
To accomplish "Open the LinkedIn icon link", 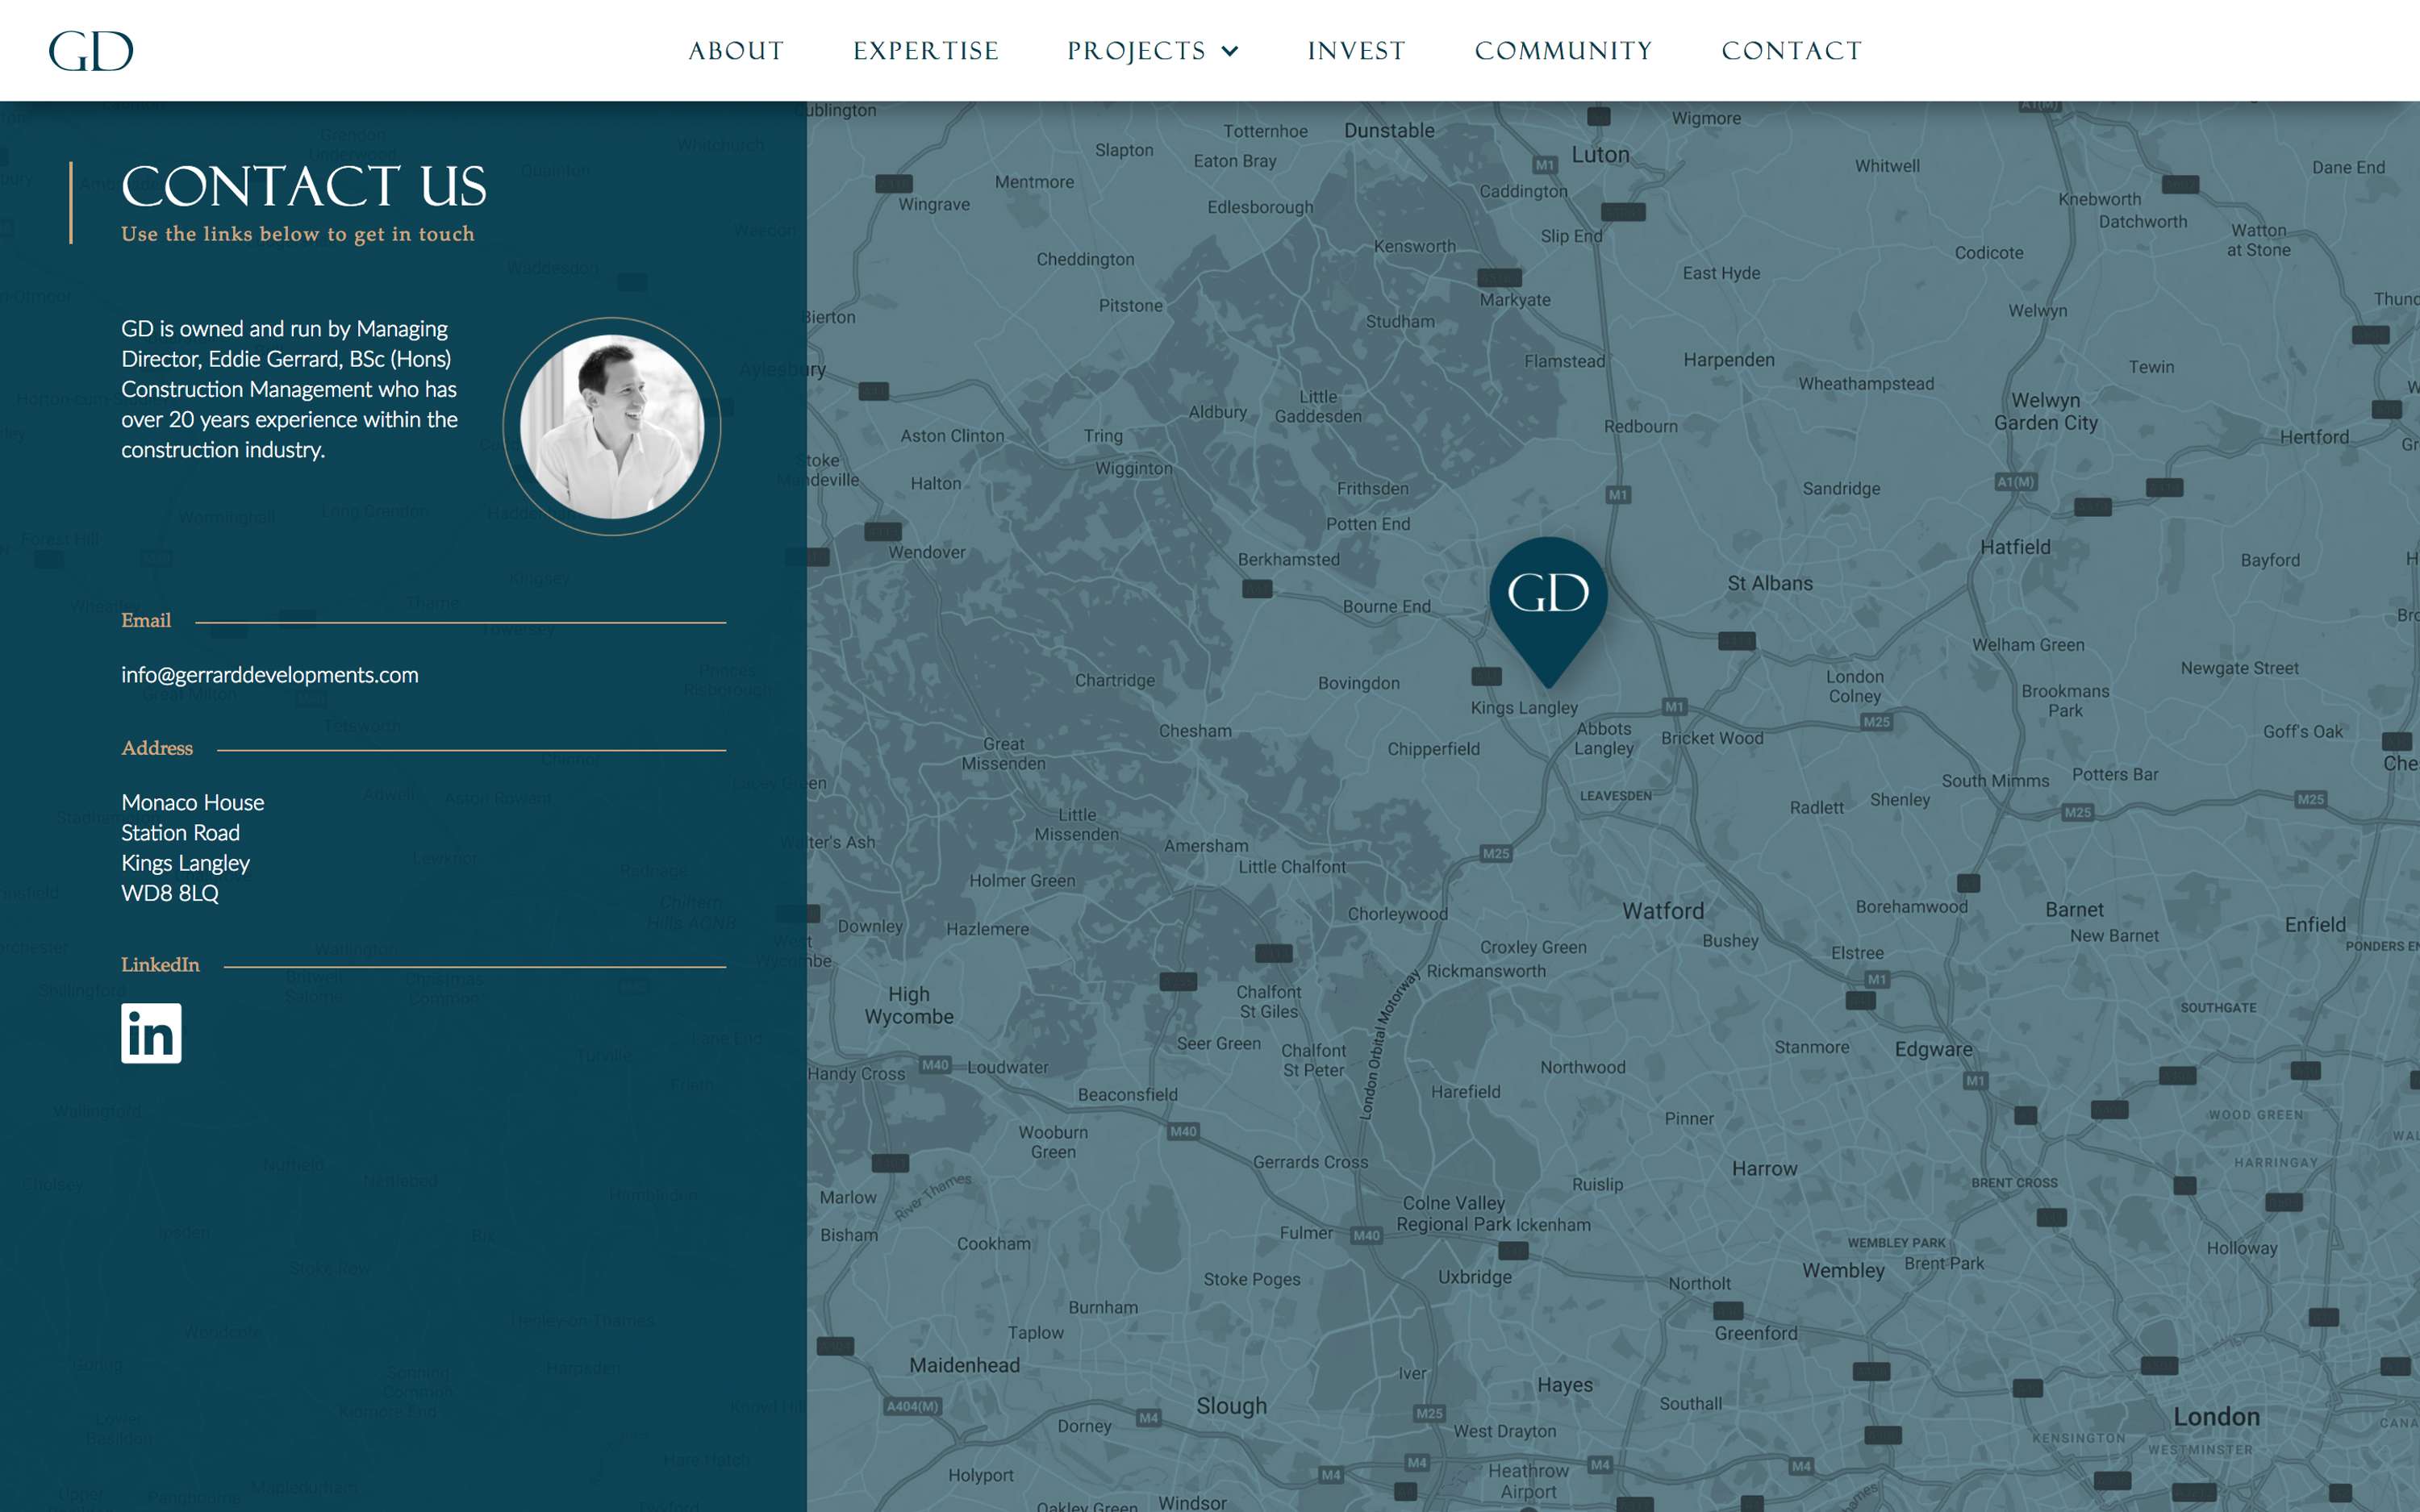I will pyautogui.click(x=151, y=1033).
